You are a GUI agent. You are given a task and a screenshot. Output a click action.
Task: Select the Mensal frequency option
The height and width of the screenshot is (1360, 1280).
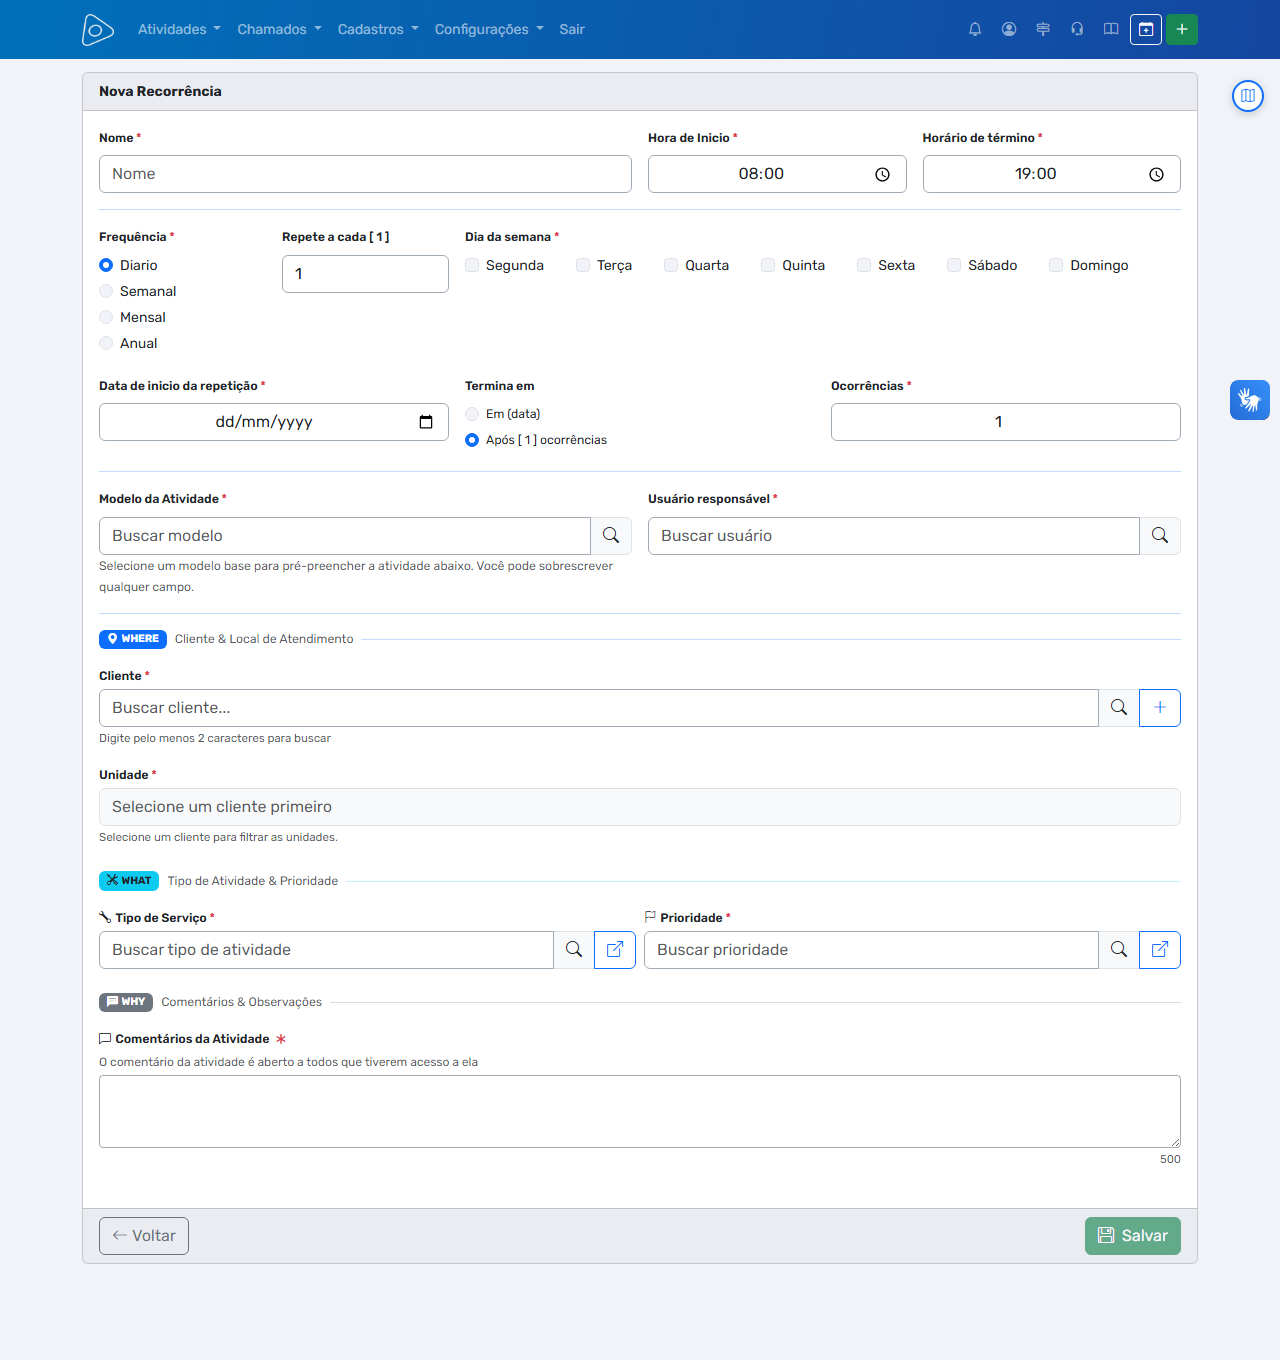106,317
